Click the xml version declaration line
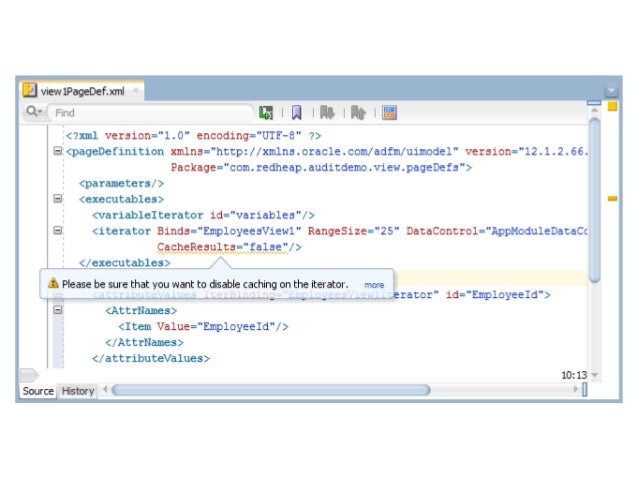 click(193, 136)
